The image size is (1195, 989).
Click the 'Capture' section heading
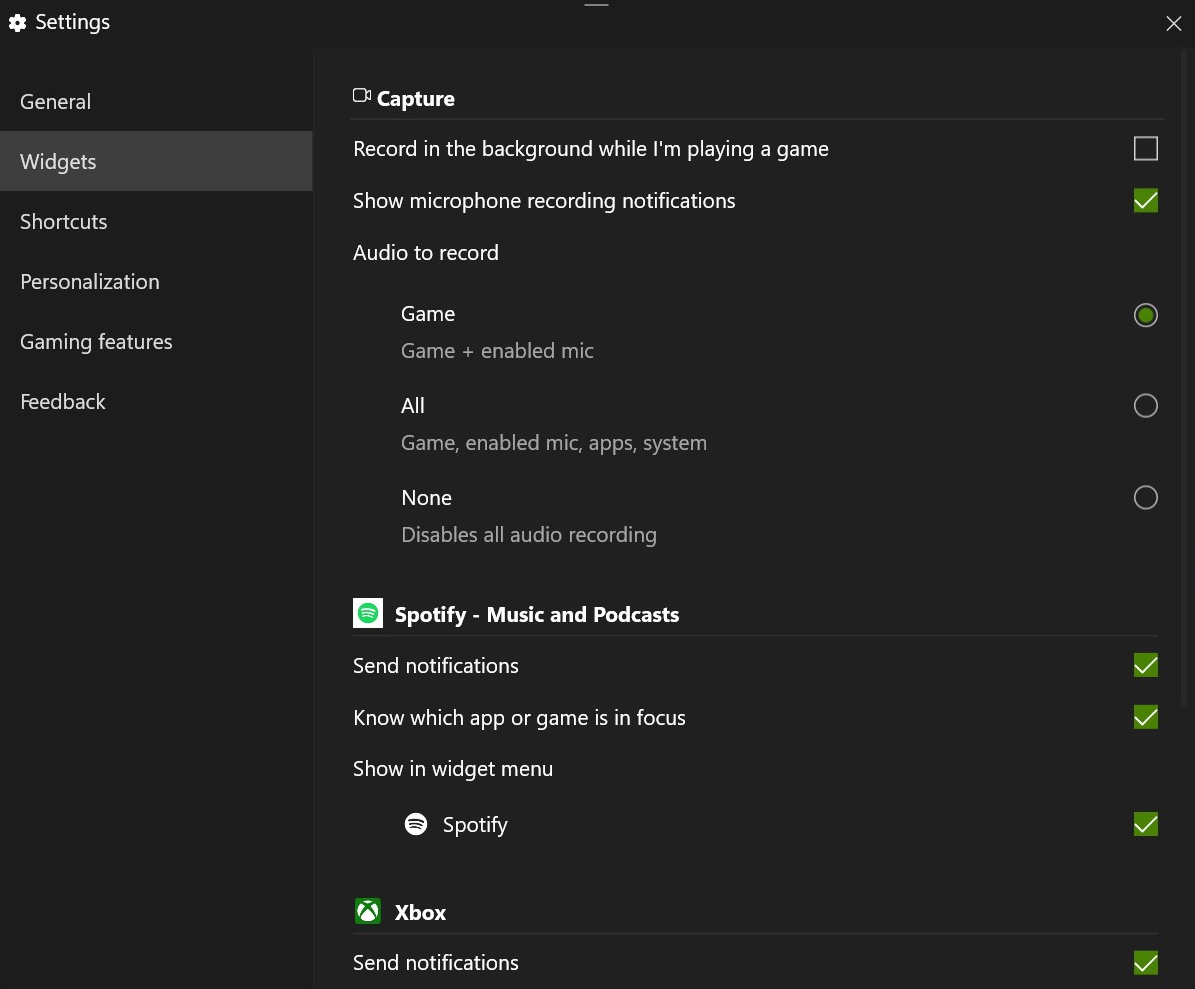click(x=415, y=99)
